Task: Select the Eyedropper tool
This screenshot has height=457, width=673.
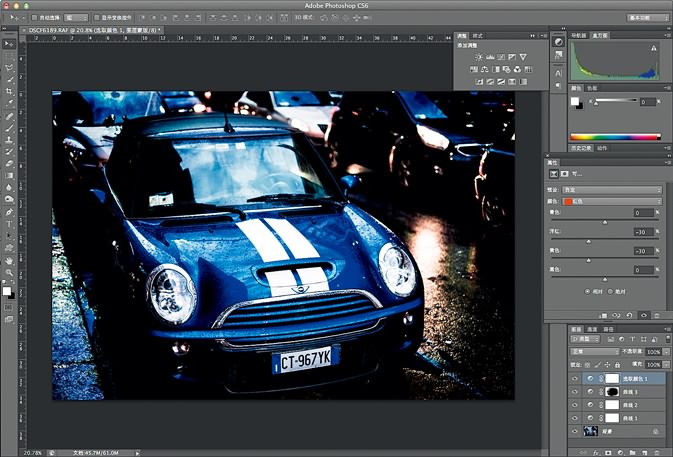Action: (9, 103)
